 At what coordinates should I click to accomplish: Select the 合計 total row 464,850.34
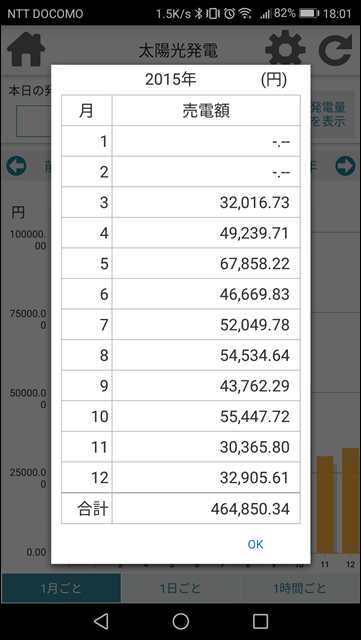coord(180,509)
